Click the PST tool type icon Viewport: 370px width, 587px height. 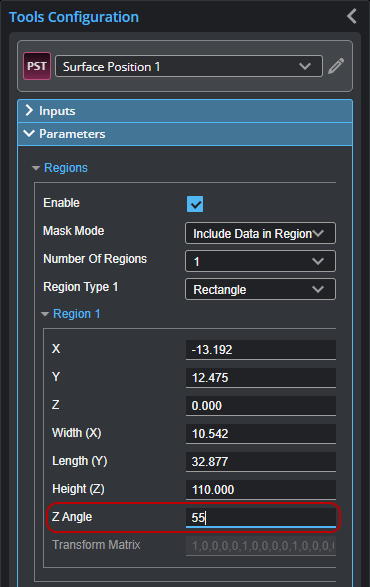click(x=37, y=66)
